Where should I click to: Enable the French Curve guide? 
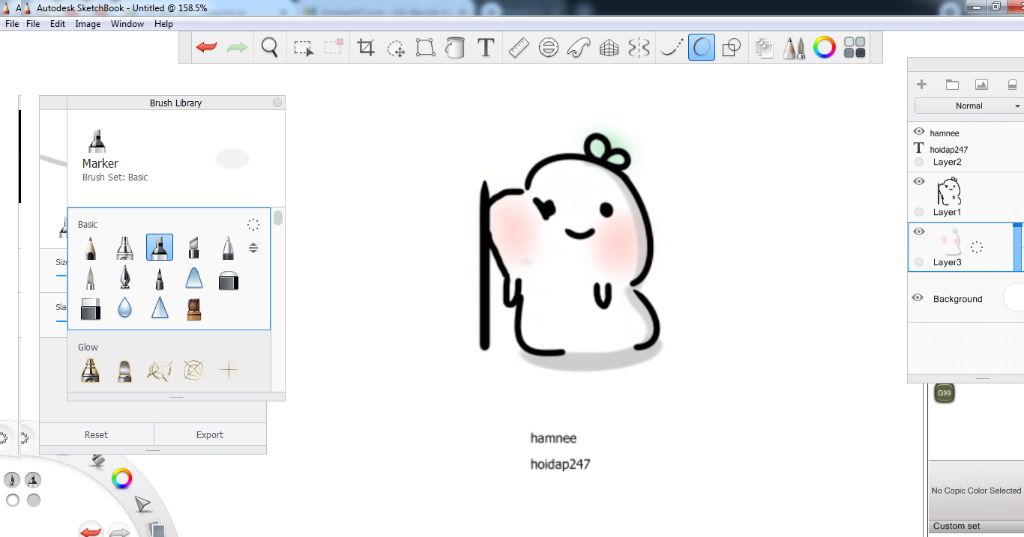579,47
